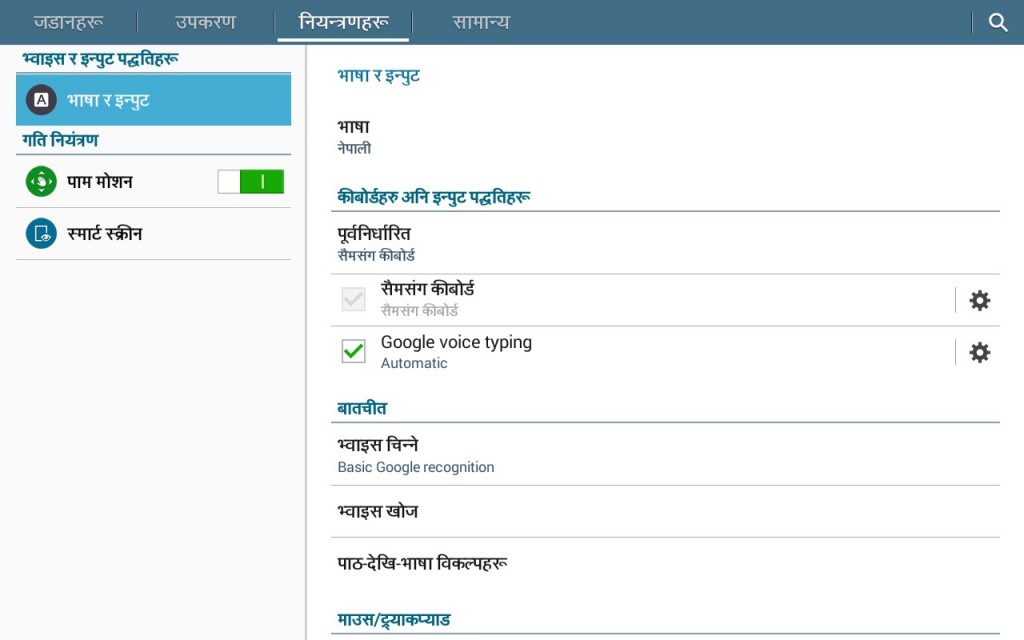Tap the palm motion hand icon
The height and width of the screenshot is (640, 1024).
[x=40, y=183]
